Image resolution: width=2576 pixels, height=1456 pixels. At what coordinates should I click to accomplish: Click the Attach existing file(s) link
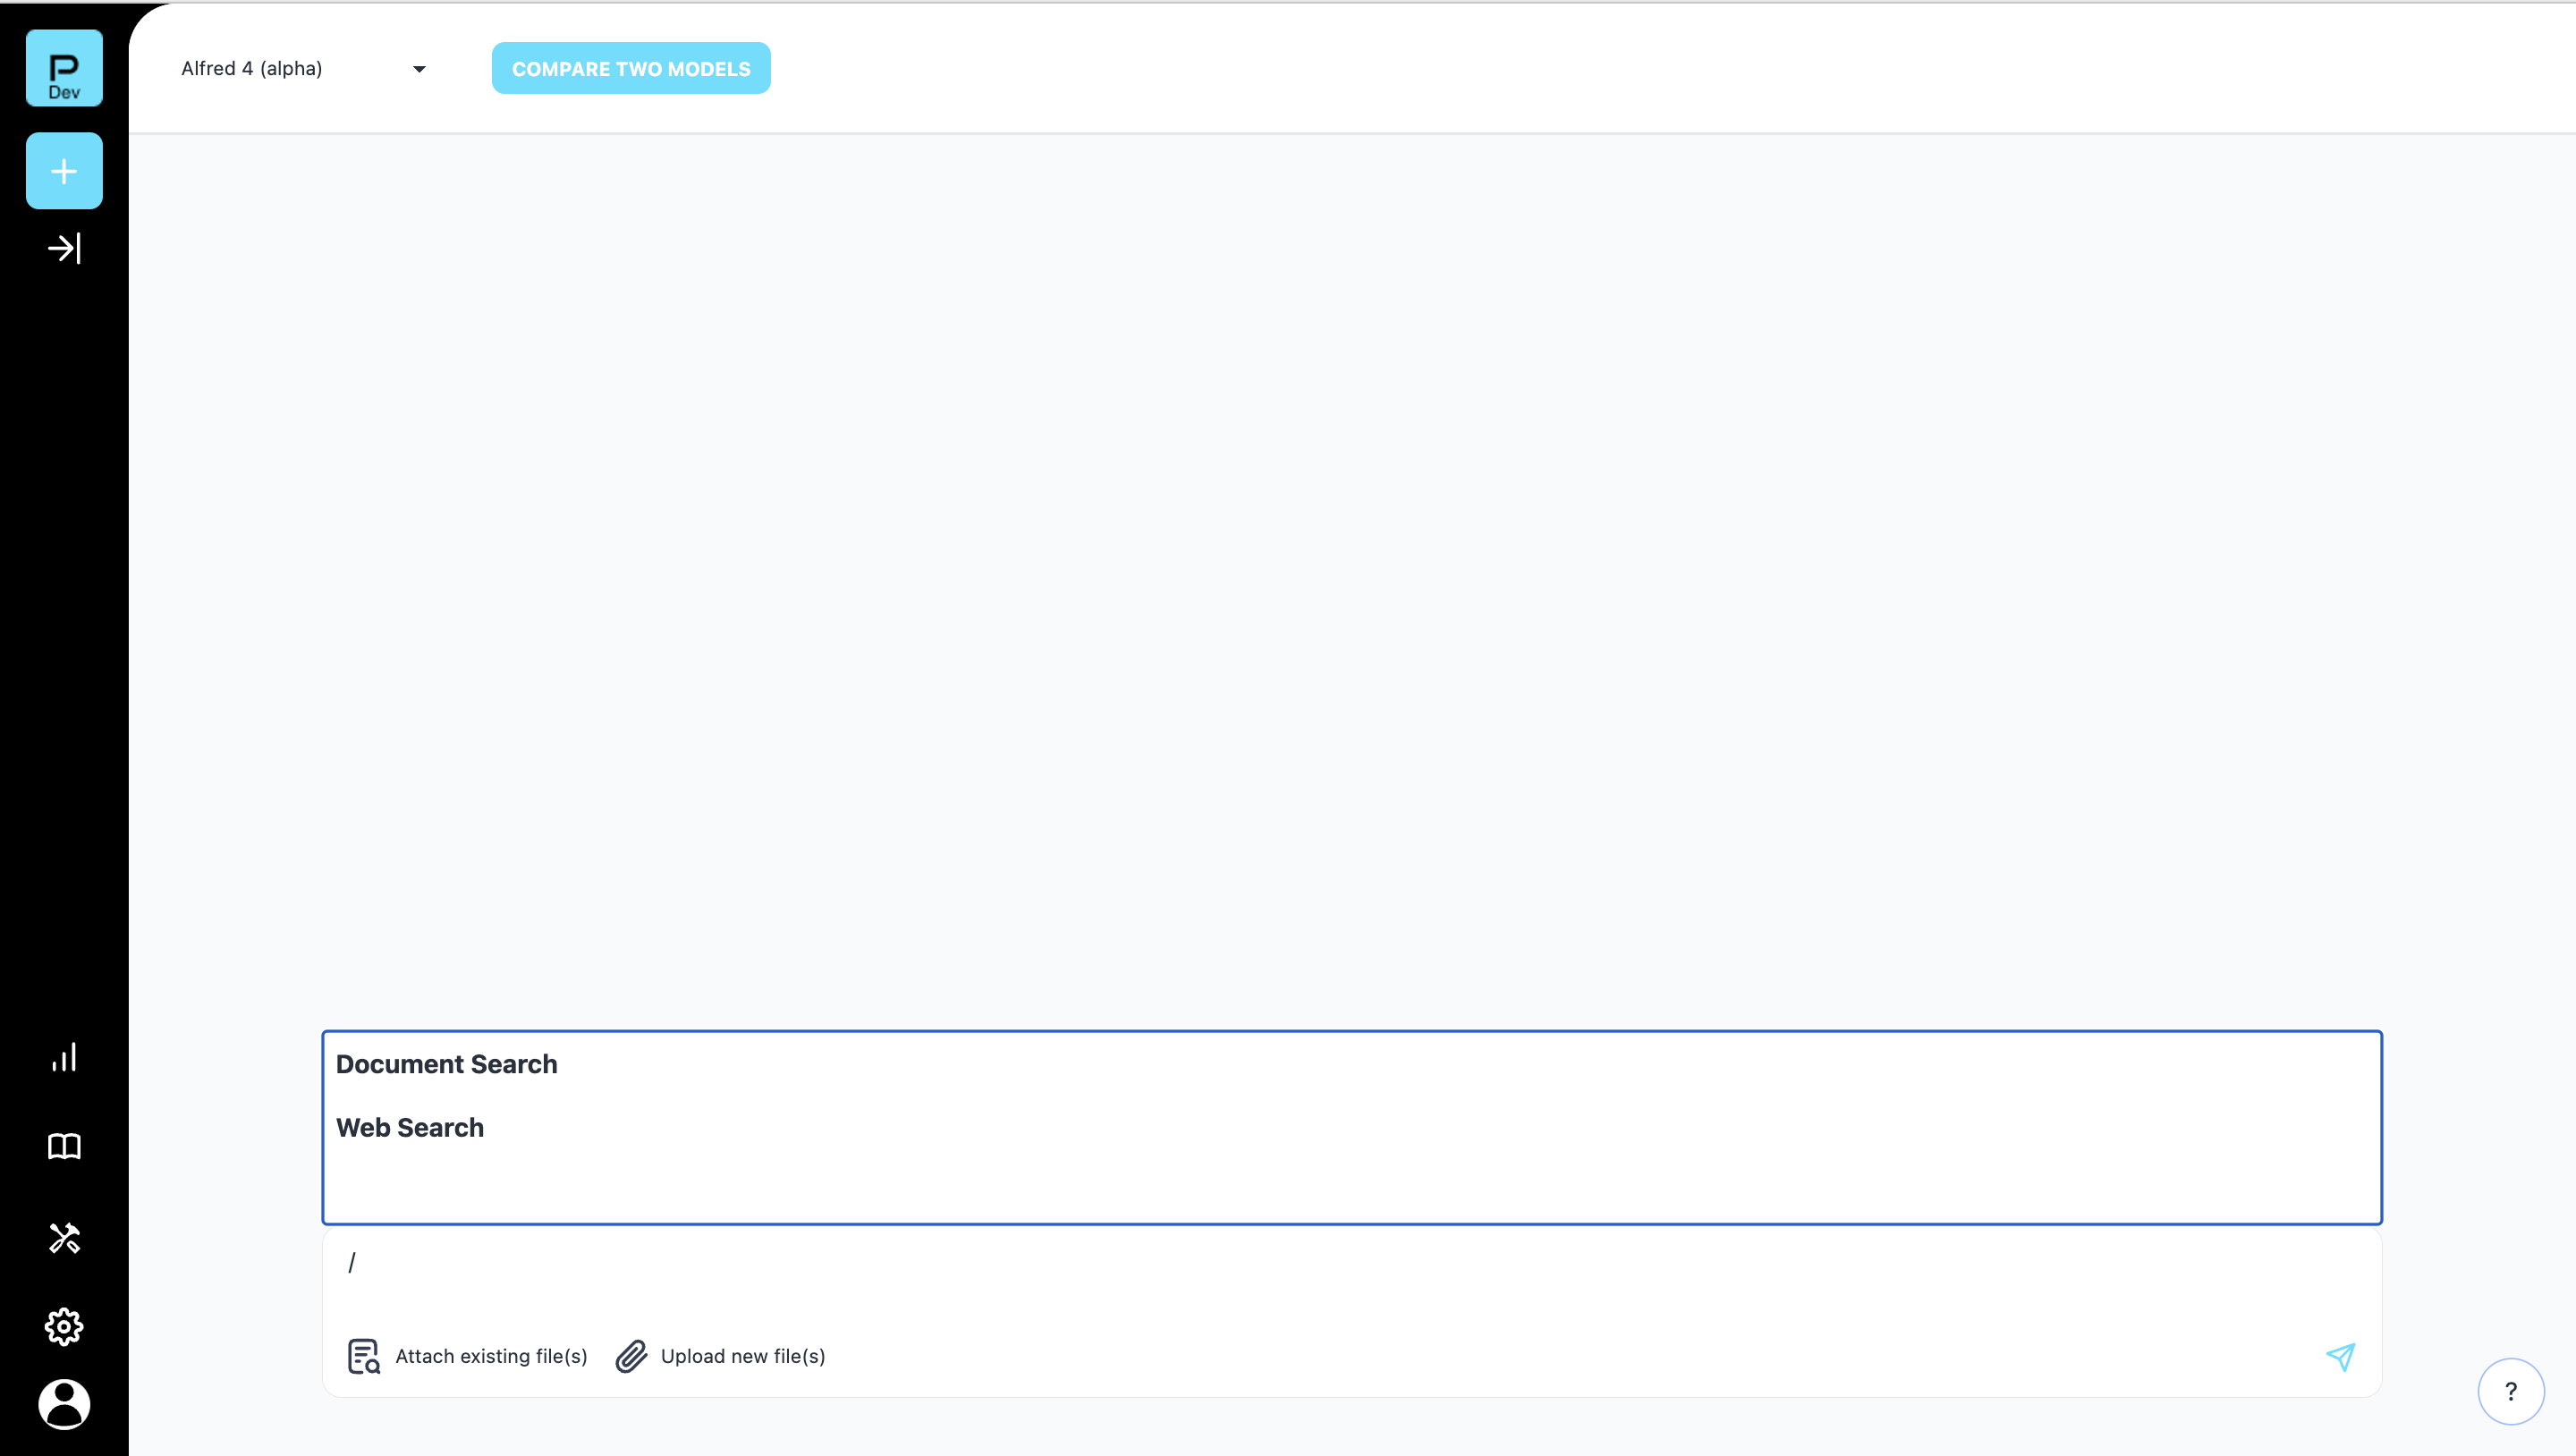[x=491, y=1357]
